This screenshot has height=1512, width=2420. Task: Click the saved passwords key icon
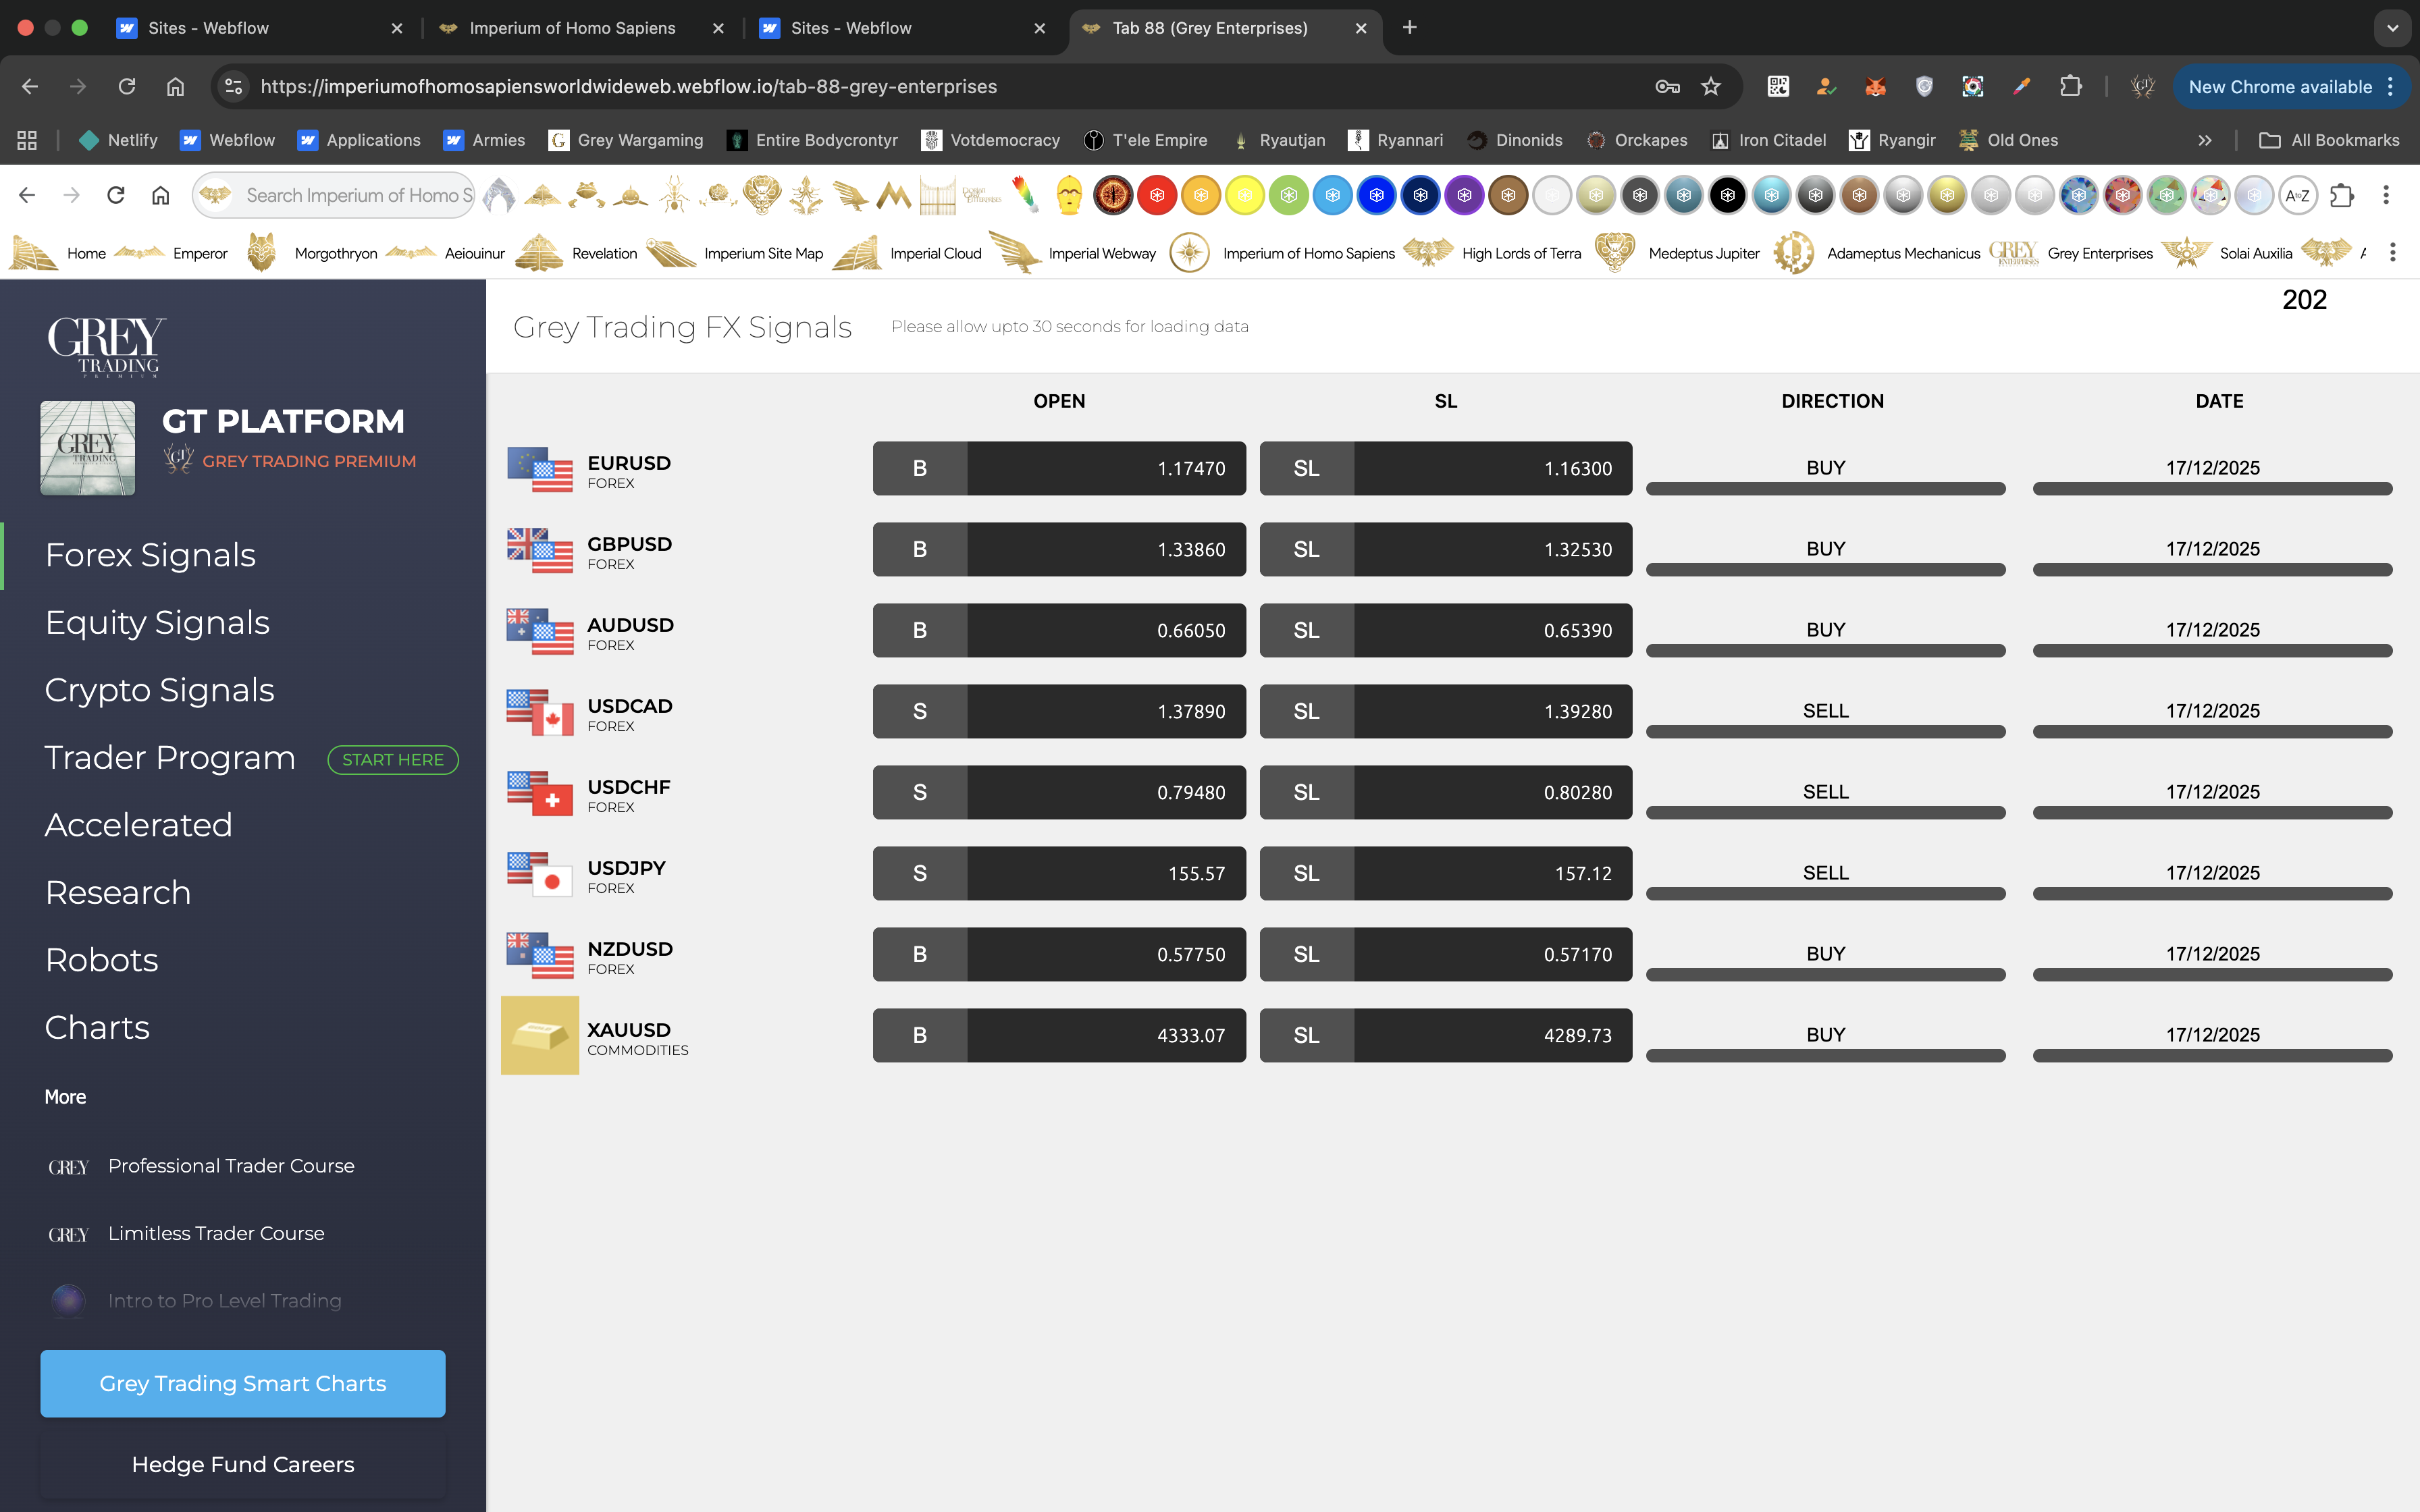(x=1667, y=87)
